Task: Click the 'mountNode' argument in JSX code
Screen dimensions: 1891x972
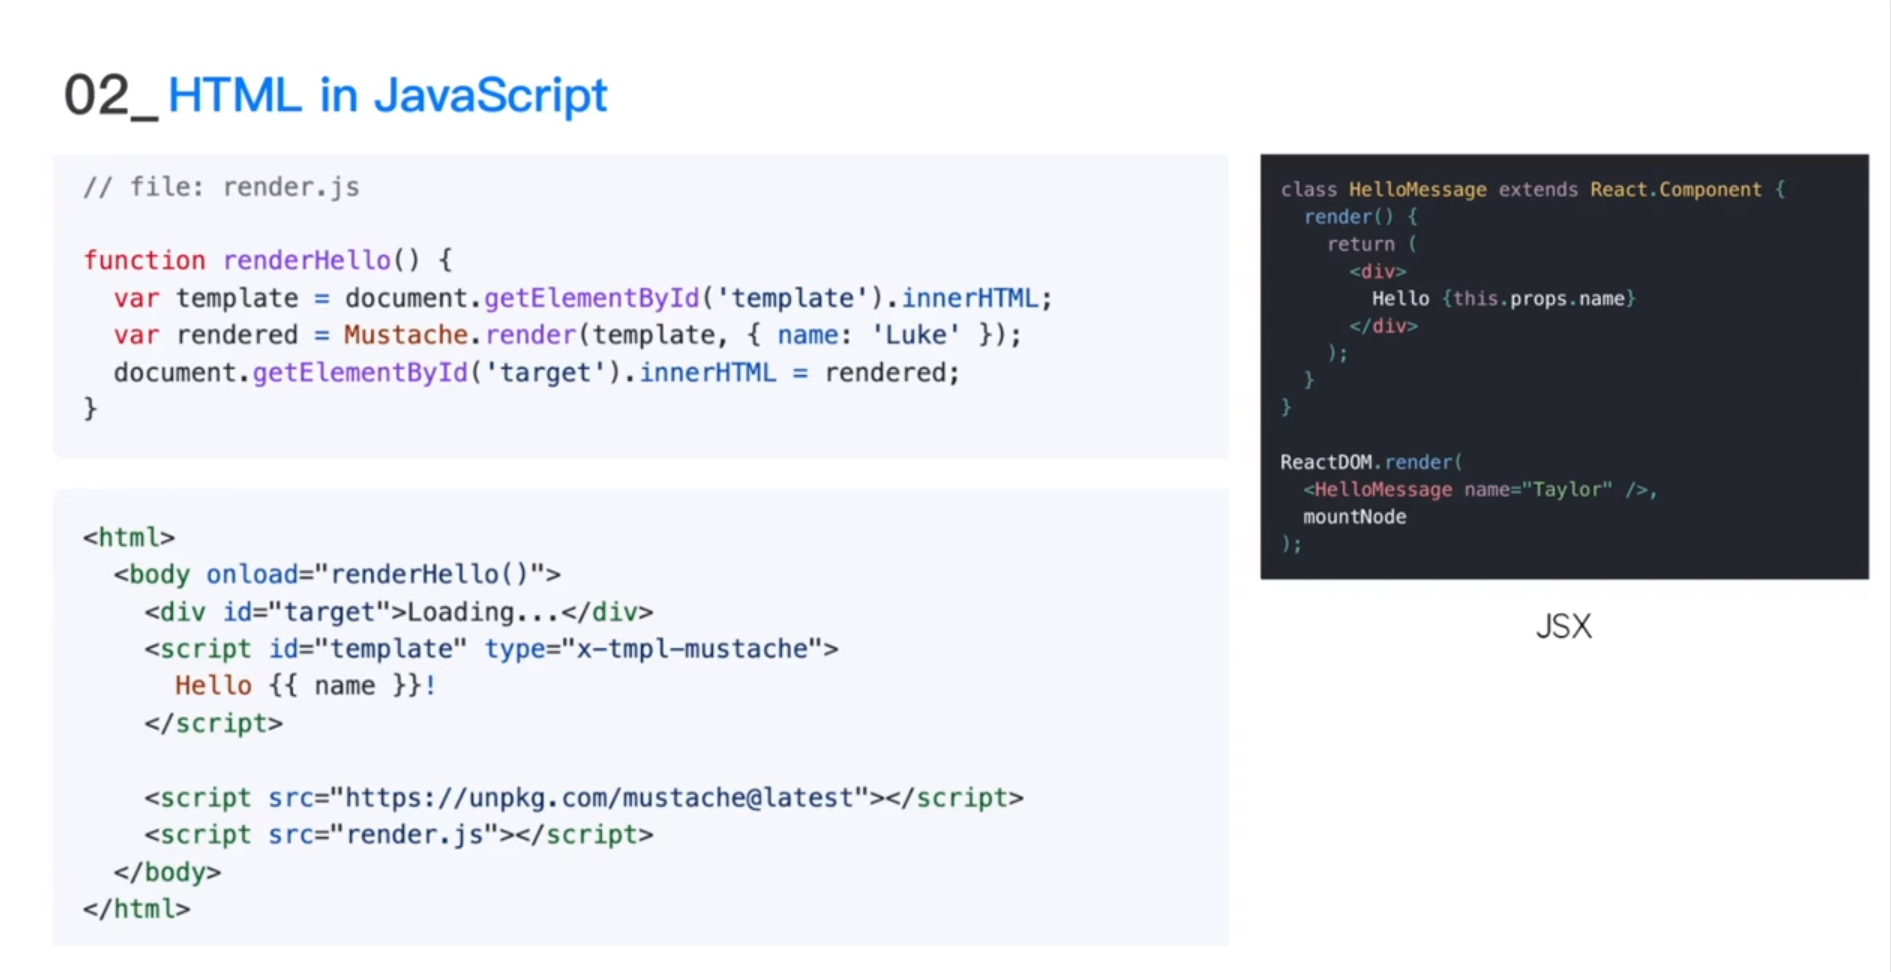Action: click(1354, 517)
